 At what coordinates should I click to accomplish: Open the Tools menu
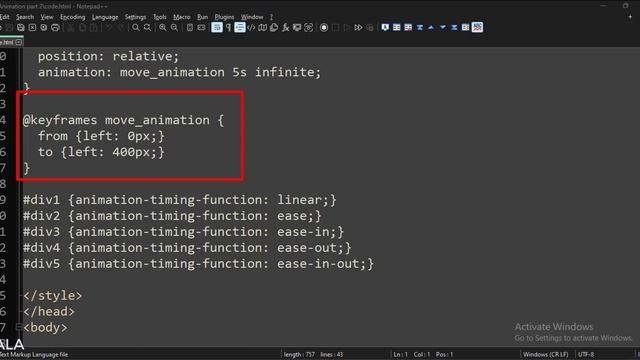click(x=160, y=17)
